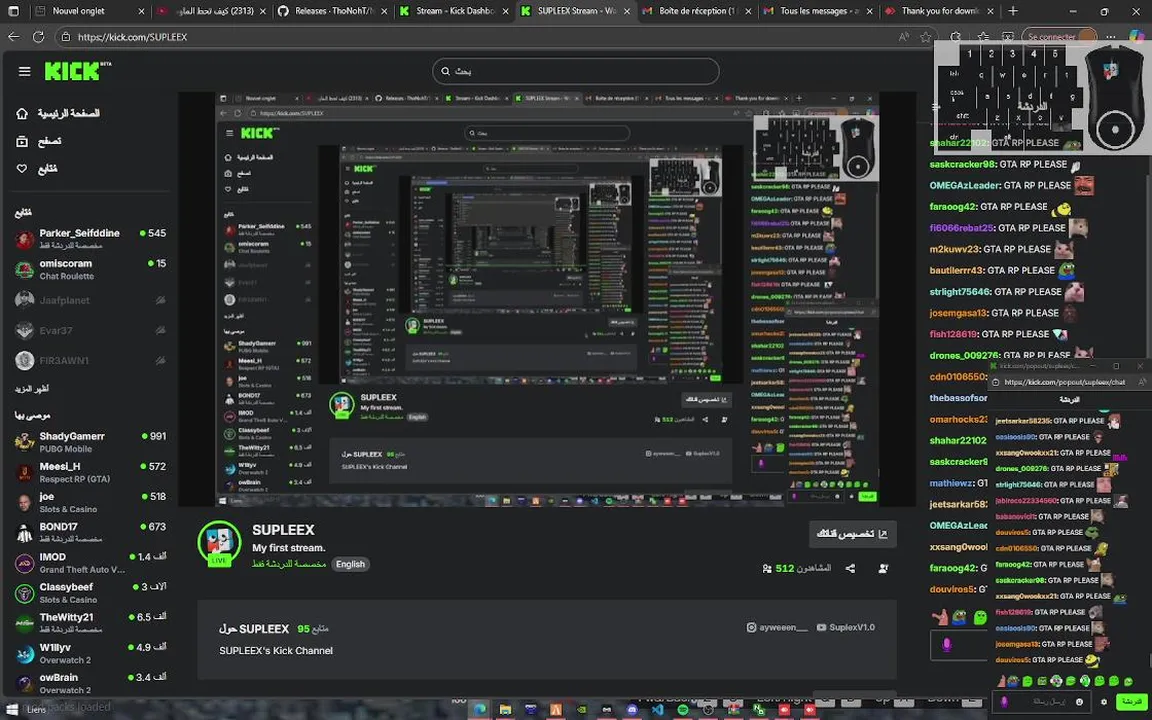Click the address bar URL kick.com/SUPLEEX
The height and width of the screenshot is (720, 1152).
click(x=132, y=37)
